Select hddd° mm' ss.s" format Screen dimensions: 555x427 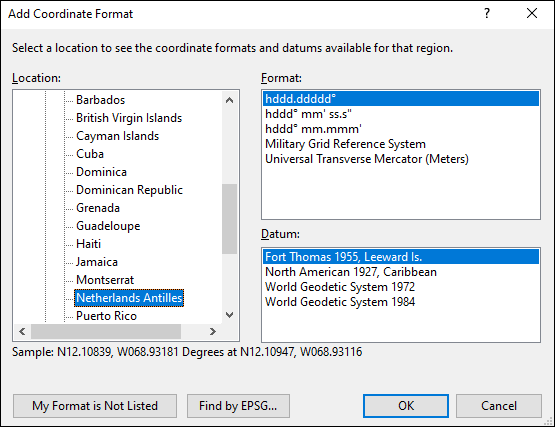[x=401, y=114]
